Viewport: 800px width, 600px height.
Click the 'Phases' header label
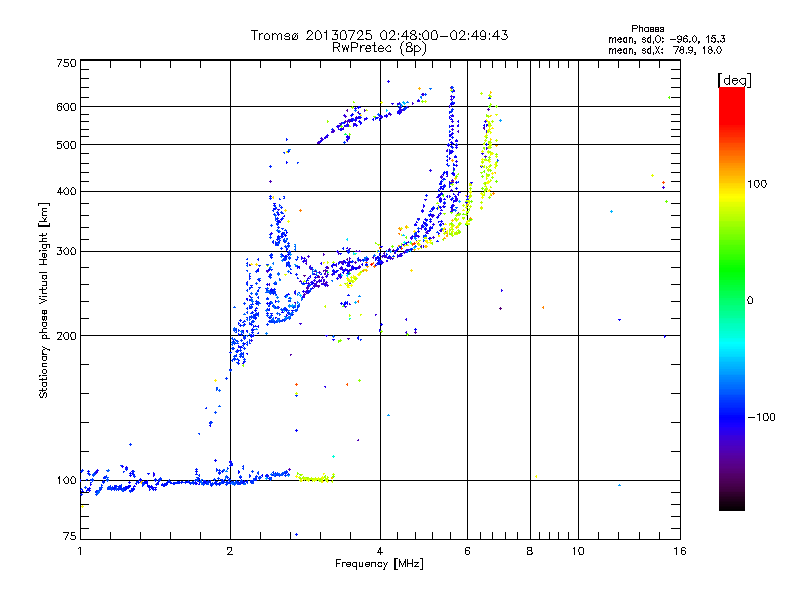click(647, 29)
